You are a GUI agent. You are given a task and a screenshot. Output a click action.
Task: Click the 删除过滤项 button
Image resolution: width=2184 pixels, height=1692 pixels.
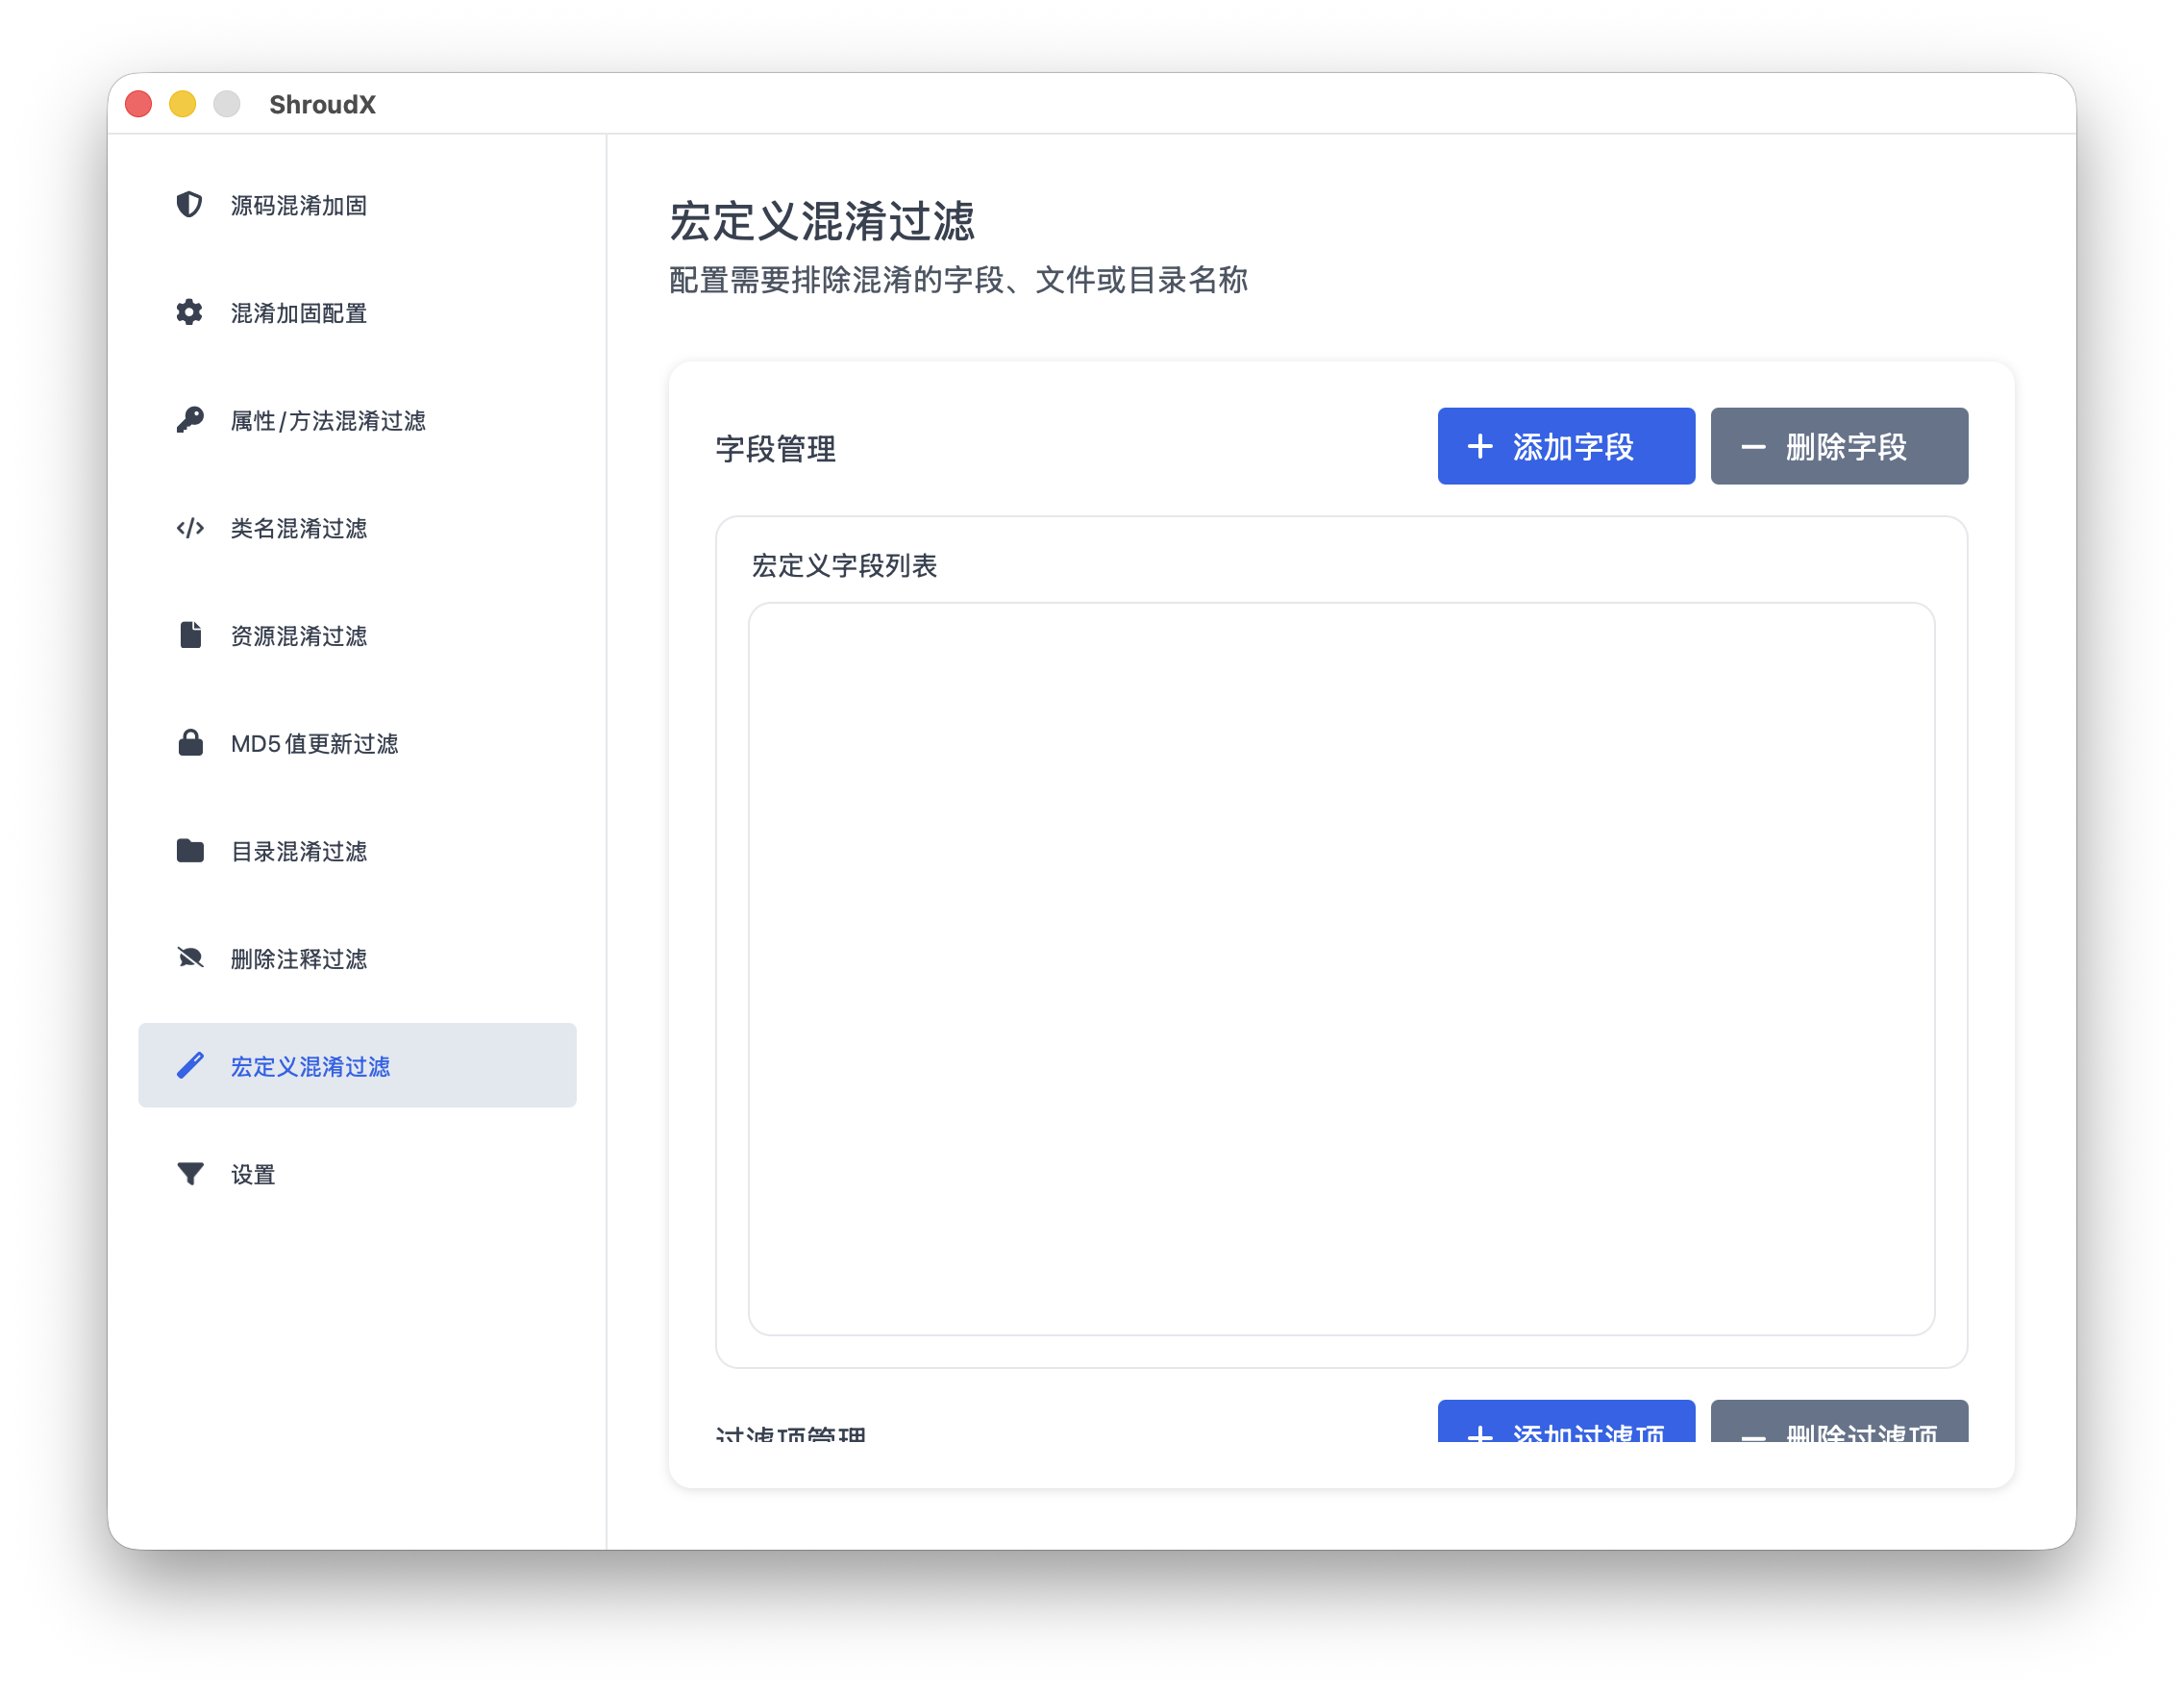1839,1422
